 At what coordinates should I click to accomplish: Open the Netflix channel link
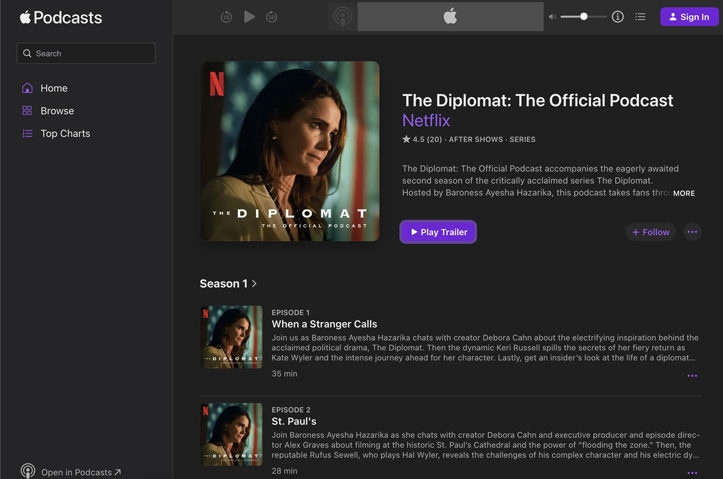[x=426, y=120]
